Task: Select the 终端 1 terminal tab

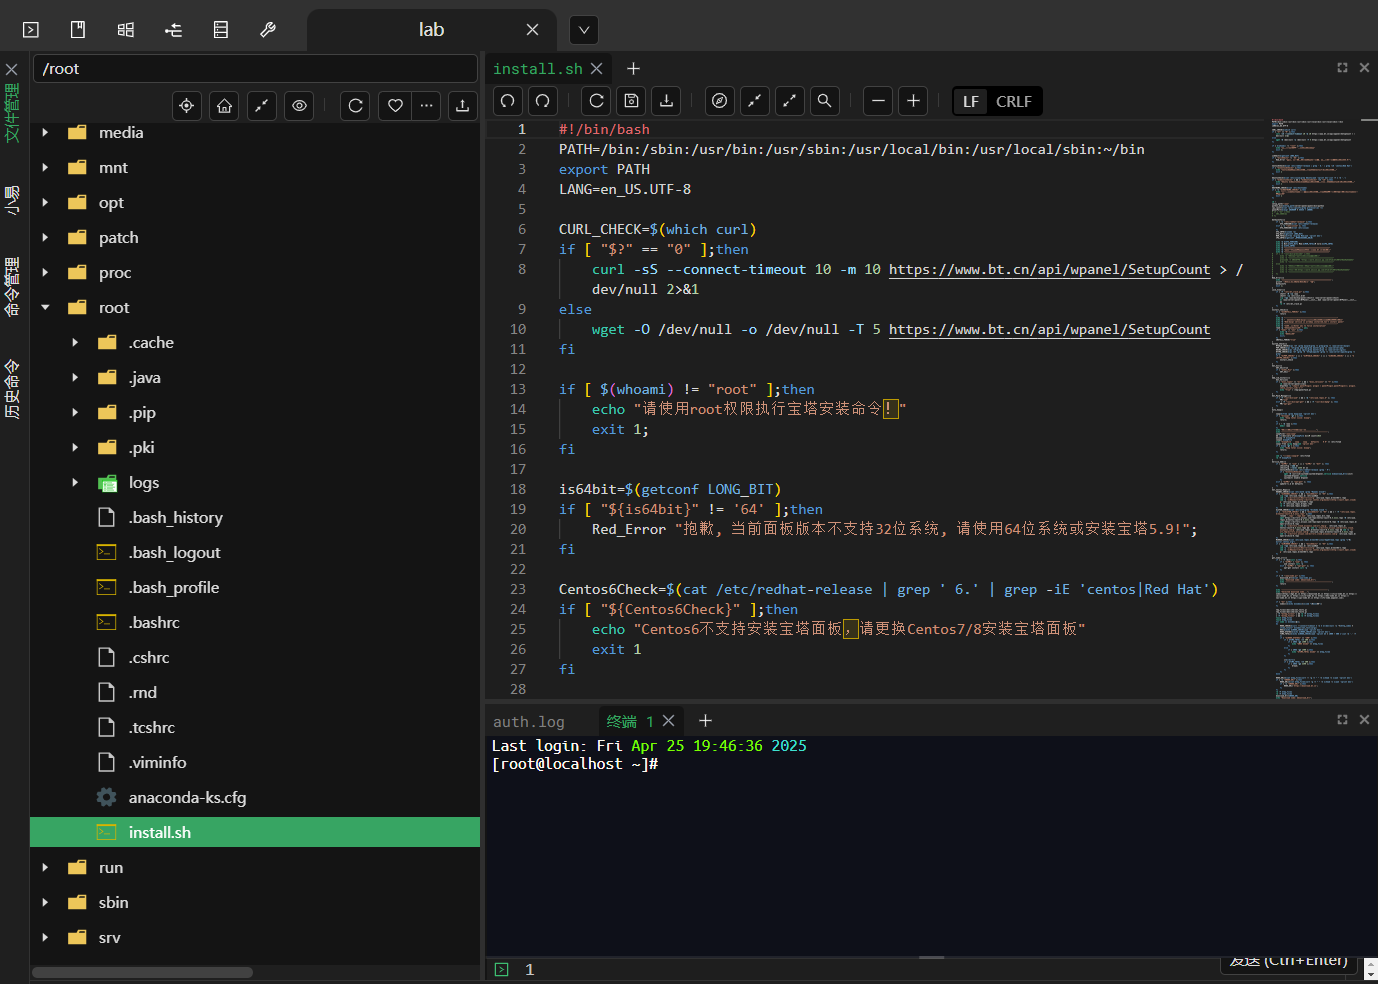Action: click(x=629, y=722)
